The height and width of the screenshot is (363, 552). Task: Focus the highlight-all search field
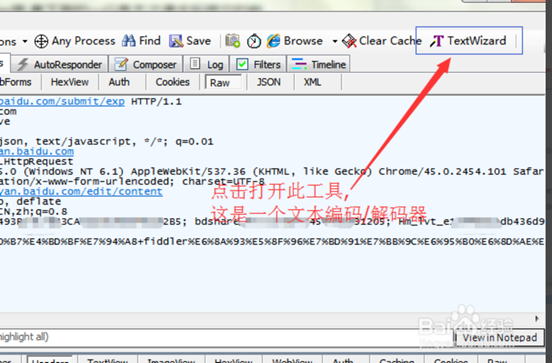tap(225, 337)
